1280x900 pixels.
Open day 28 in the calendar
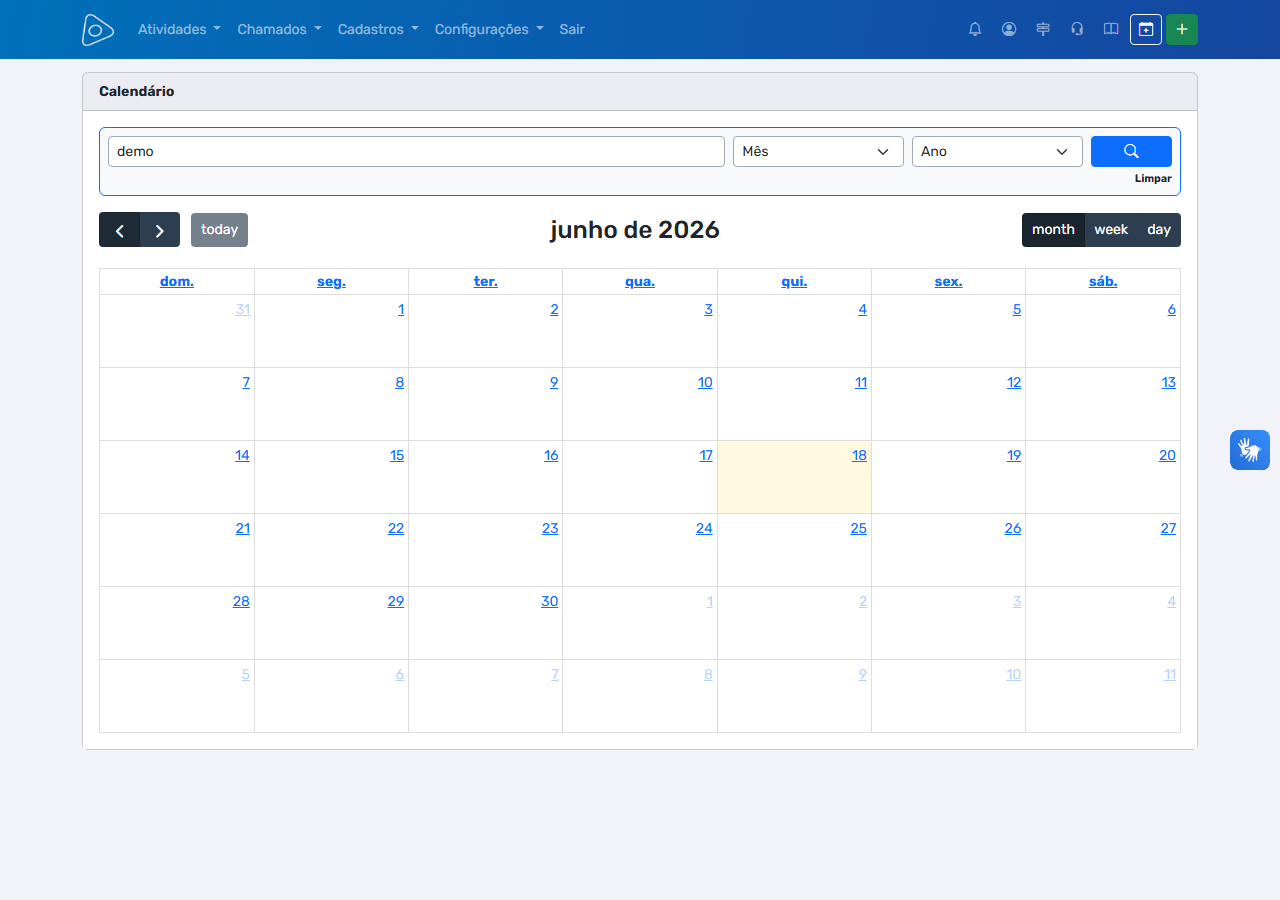[241, 602]
